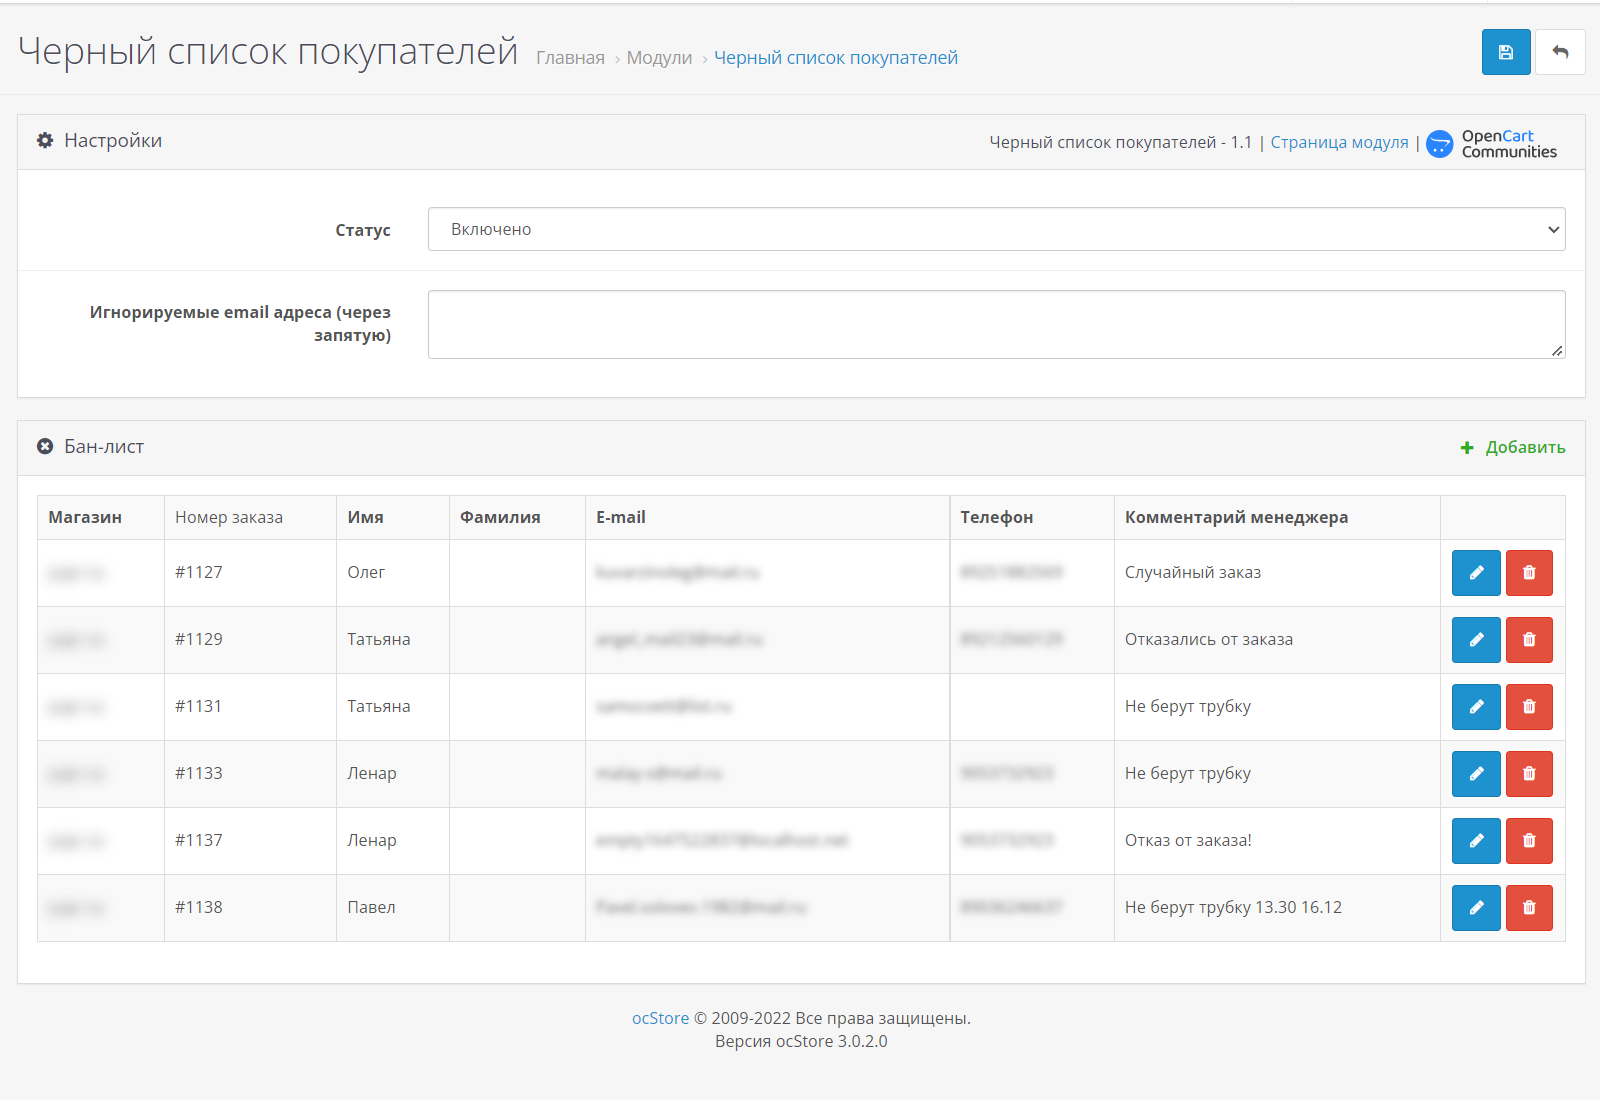Click the Бан-лист panel heading
This screenshot has width=1600, height=1100.
coord(90,447)
